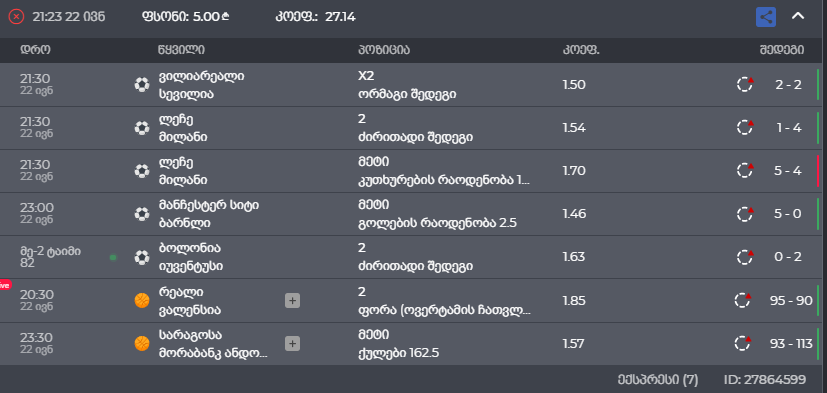Click status circle next to 95 - 90 score
Screen dimensions: 827x393
tap(743, 300)
